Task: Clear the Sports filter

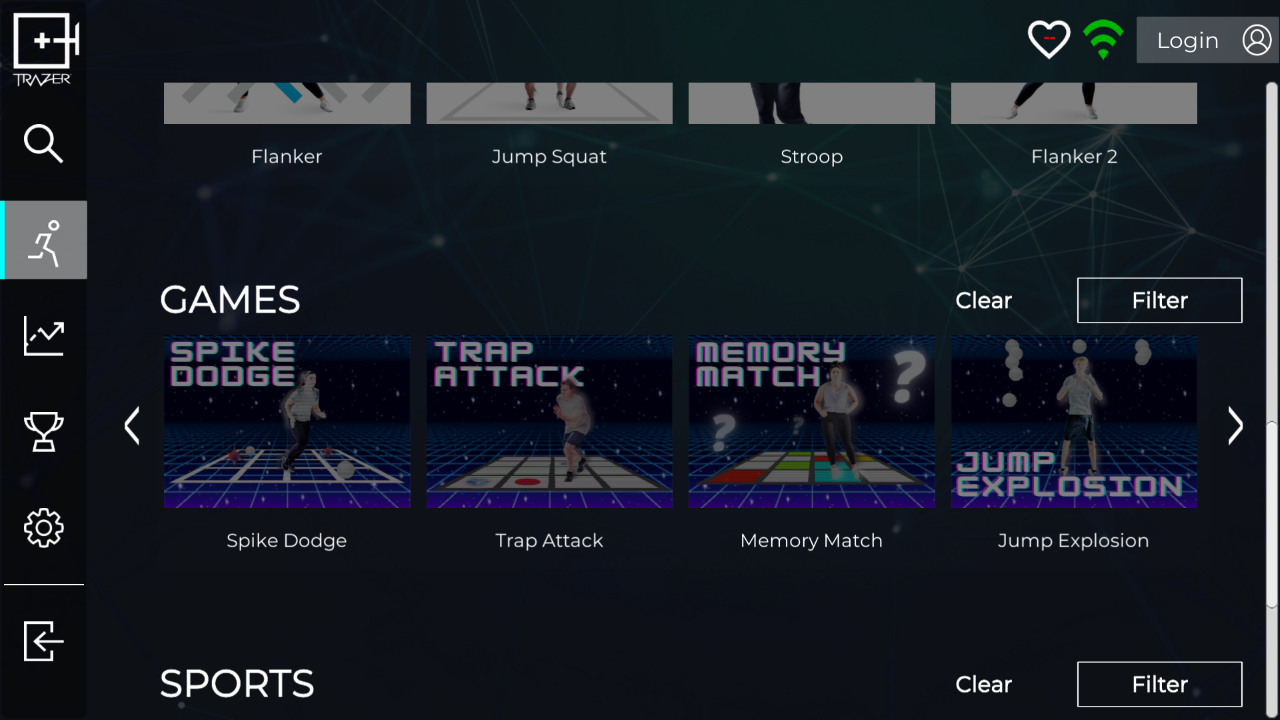Action: pyautogui.click(x=984, y=684)
